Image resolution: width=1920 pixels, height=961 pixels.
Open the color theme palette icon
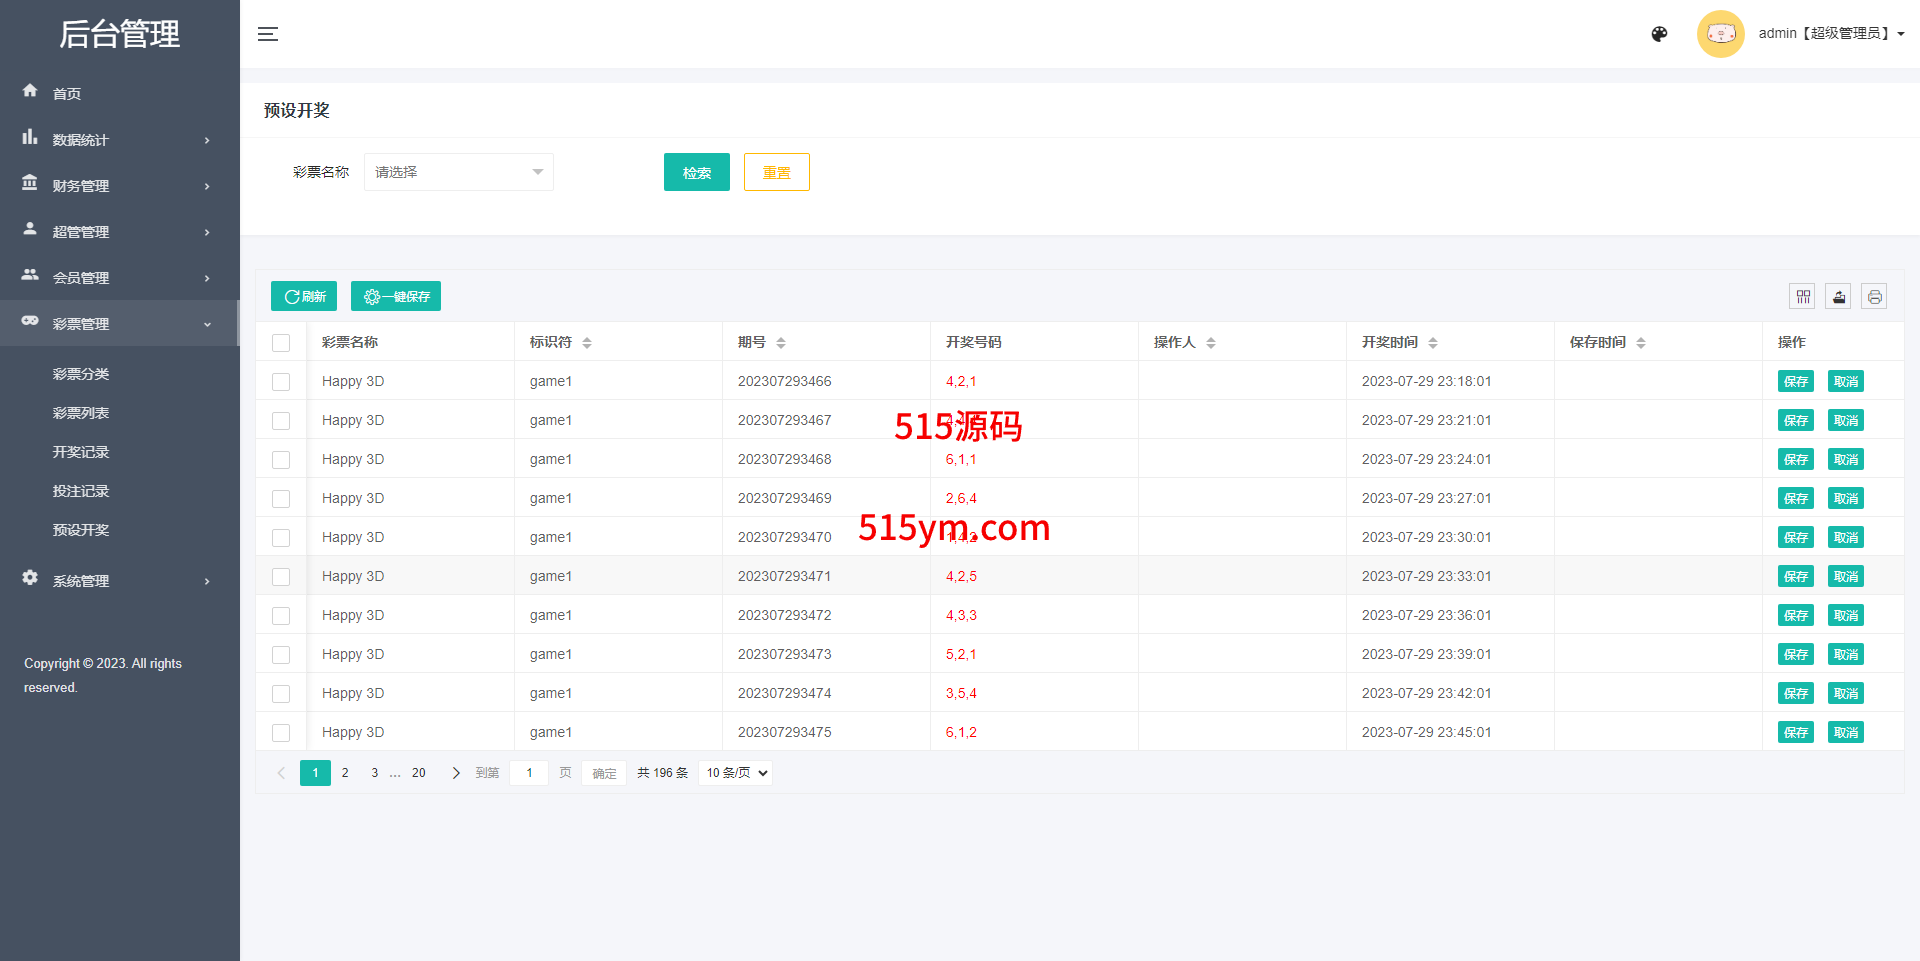pyautogui.click(x=1659, y=34)
